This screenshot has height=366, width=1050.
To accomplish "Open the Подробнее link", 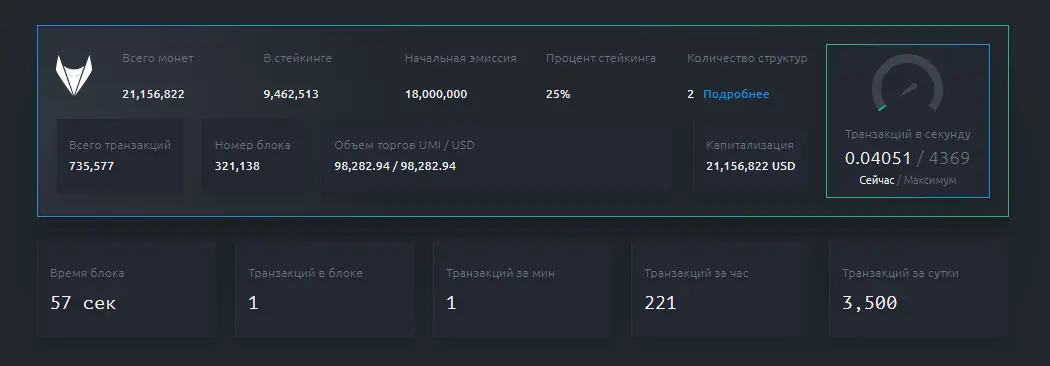I will [736, 94].
